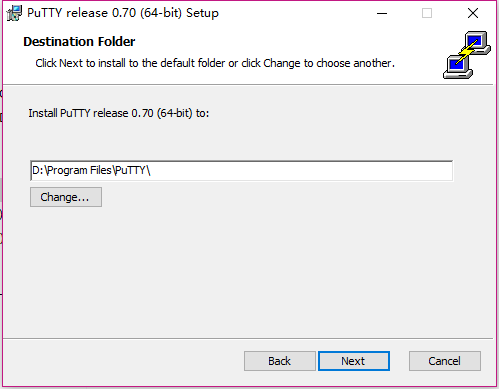Viewport: 499px width, 389px height.
Task: Click the PuTTY release 0.70 Setup title text
Action: tap(123, 13)
